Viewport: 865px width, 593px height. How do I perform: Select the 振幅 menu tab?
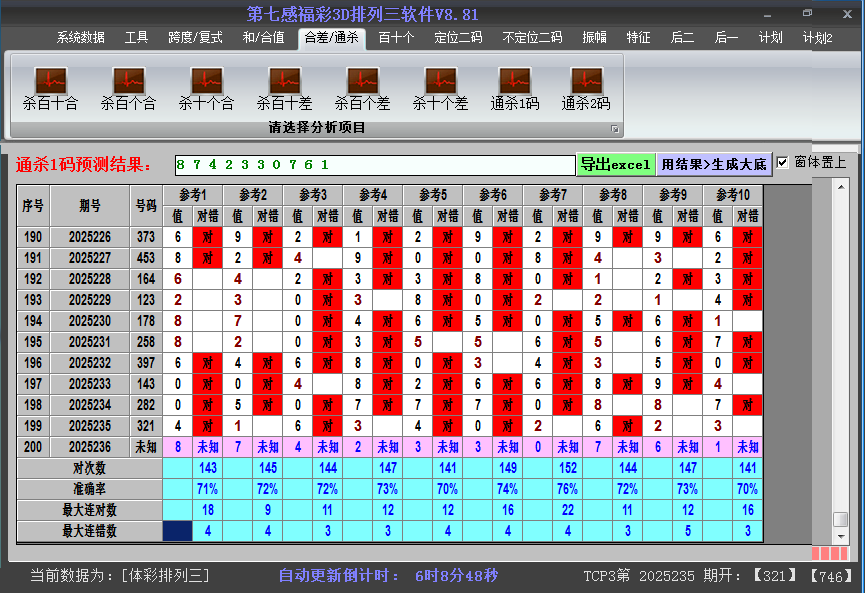(594, 38)
